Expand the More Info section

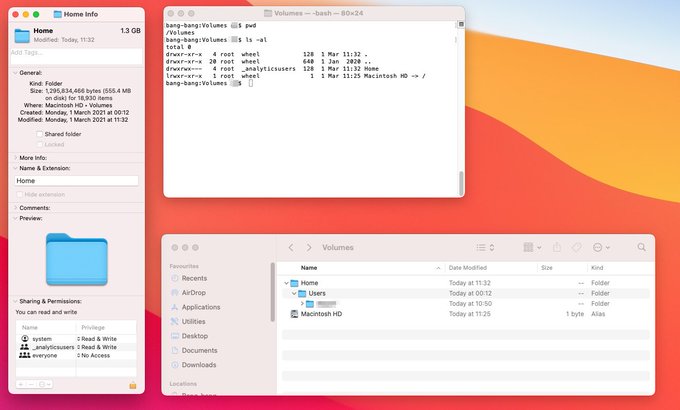(x=15, y=158)
